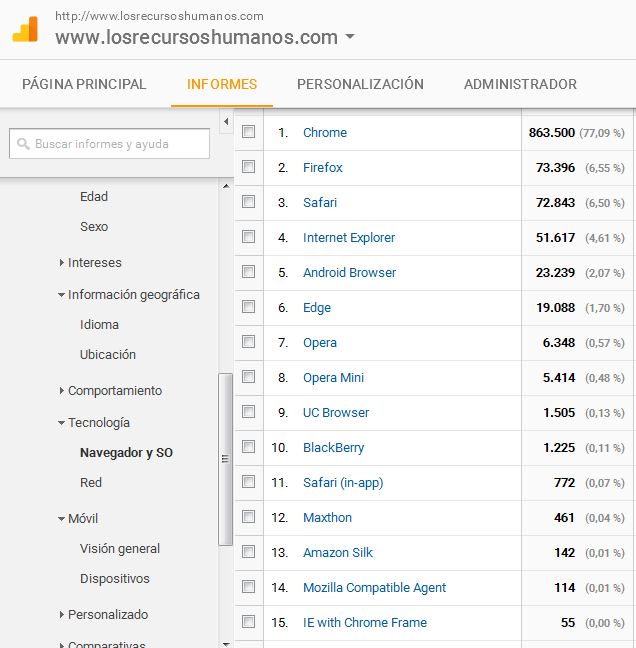Open the Idioma report
Image resolution: width=636 pixels, height=648 pixels.
click(x=99, y=324)
